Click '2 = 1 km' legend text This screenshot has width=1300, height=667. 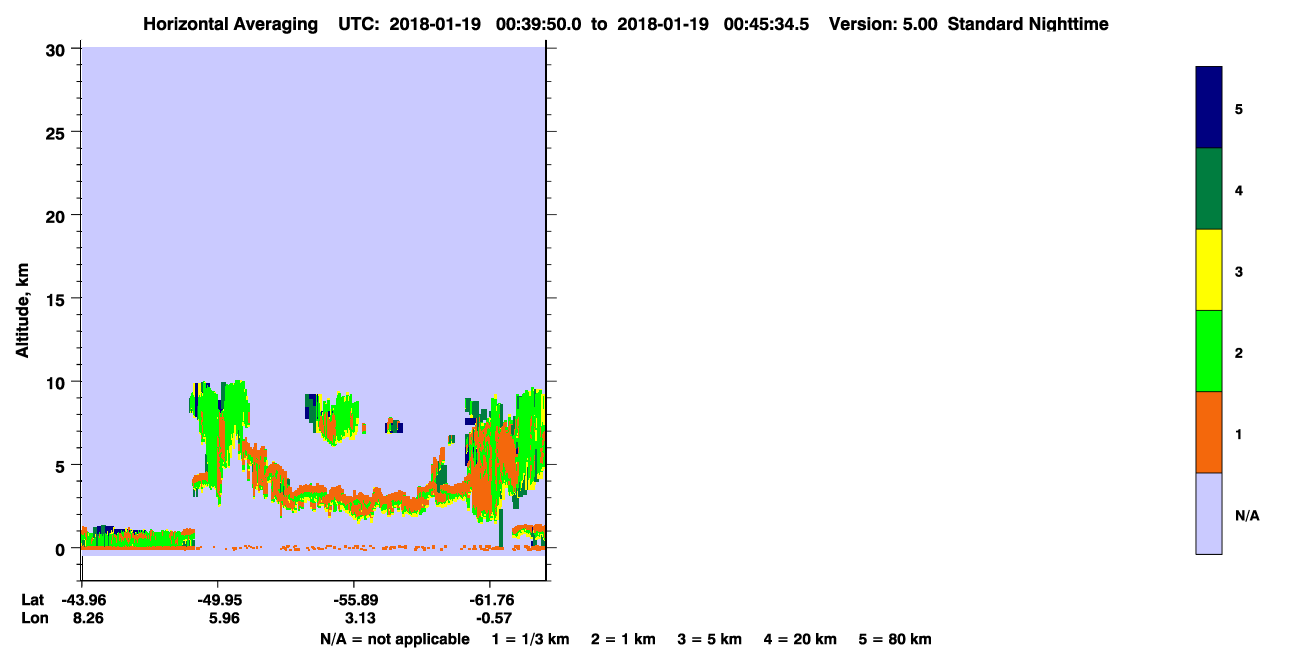[x=623, y=639]
